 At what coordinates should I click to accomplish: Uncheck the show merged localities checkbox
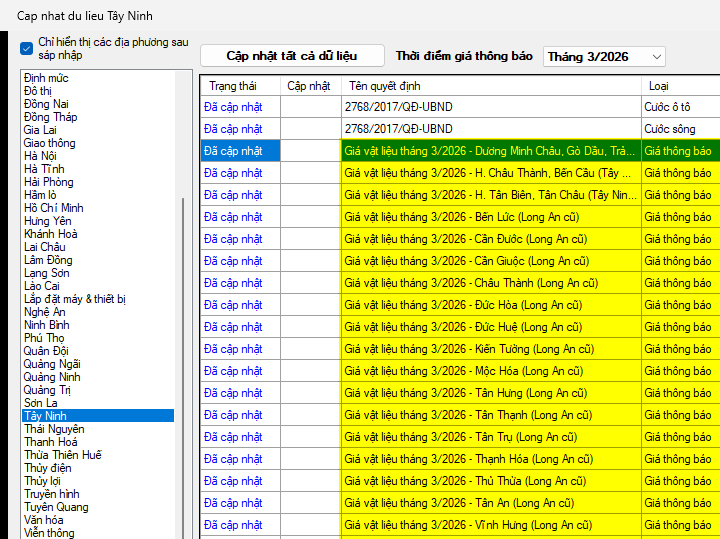tap(27, 48)
